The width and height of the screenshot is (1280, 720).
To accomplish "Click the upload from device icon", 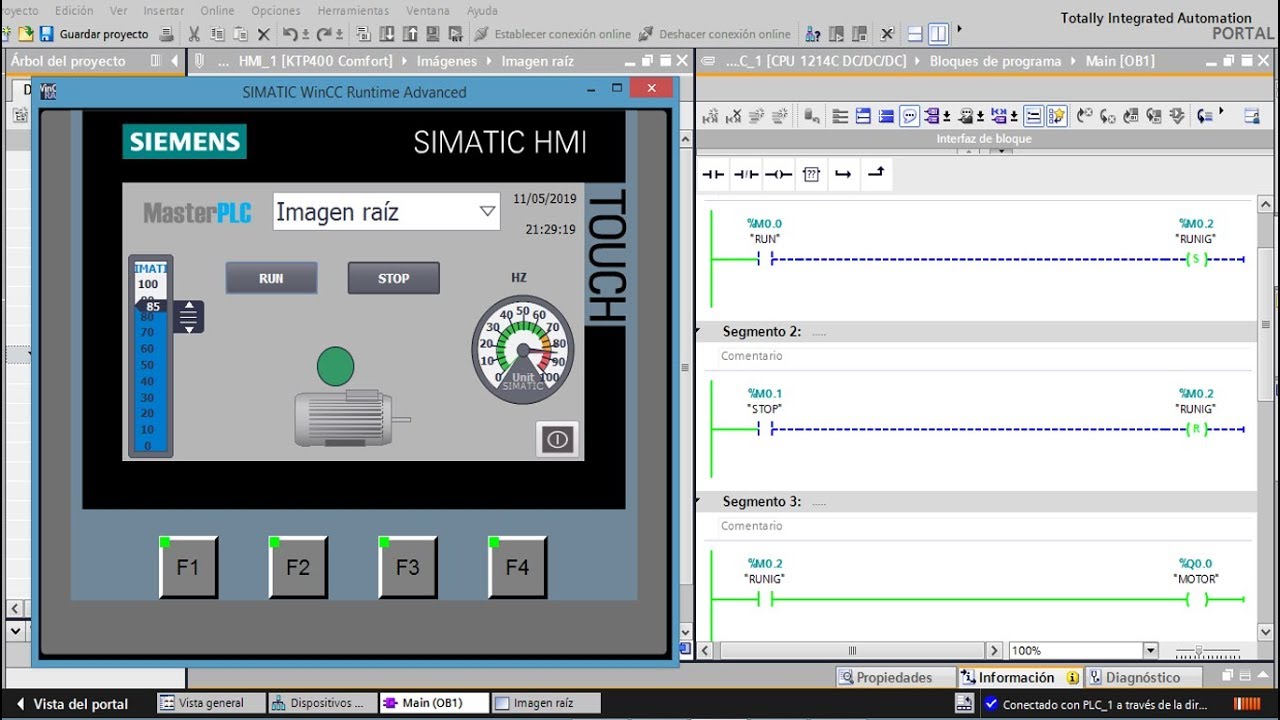I will [x=410, y=34].
